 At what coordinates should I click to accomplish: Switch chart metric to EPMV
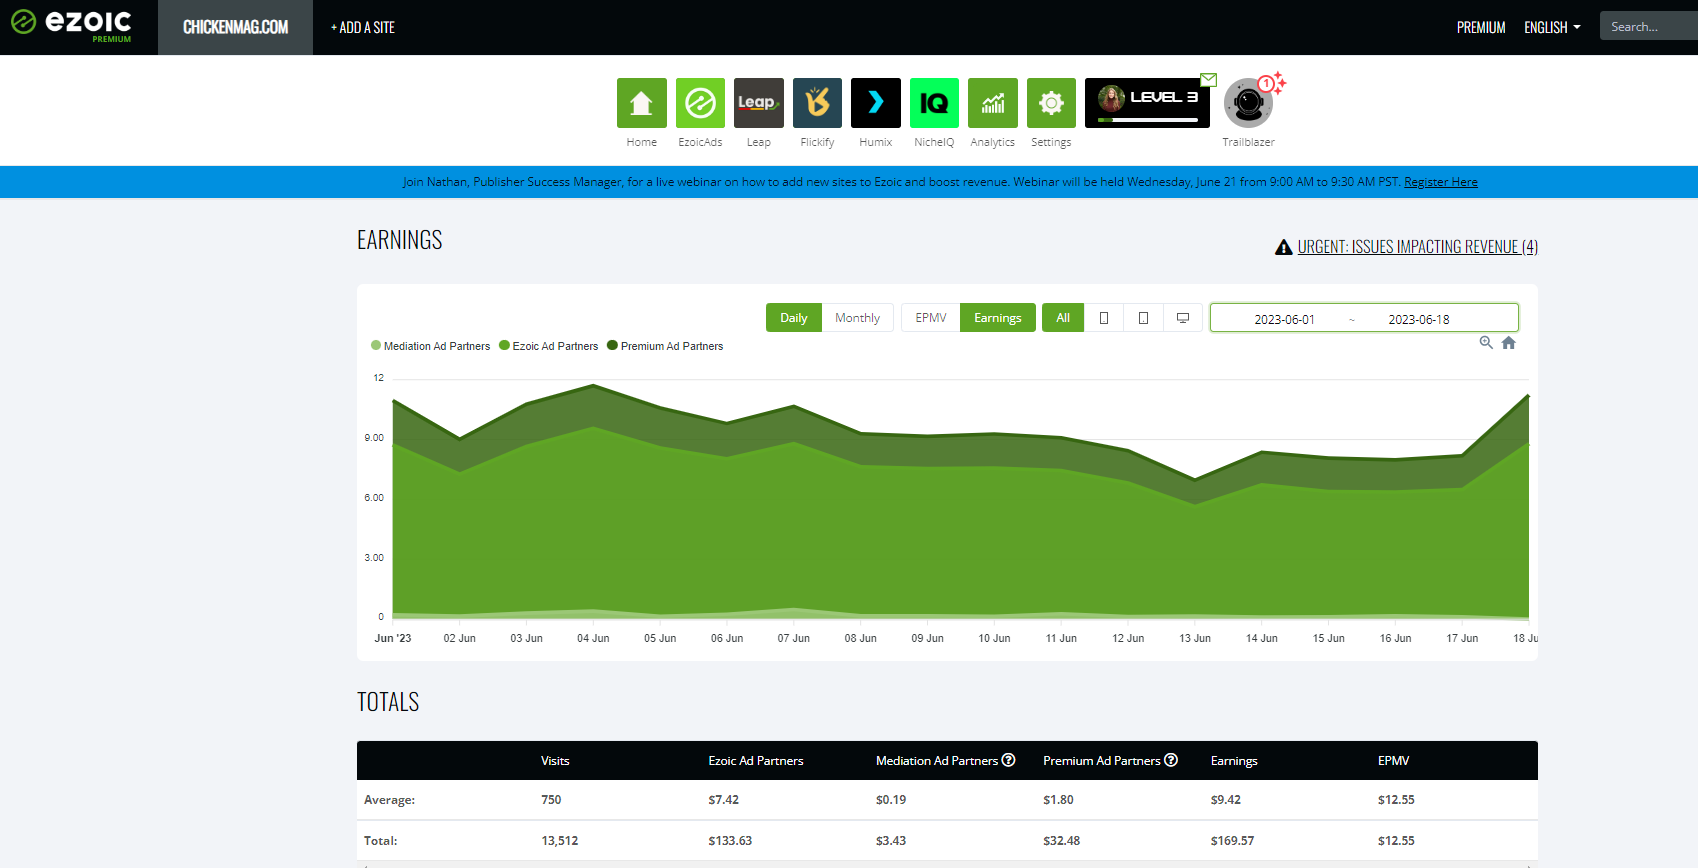931,318
